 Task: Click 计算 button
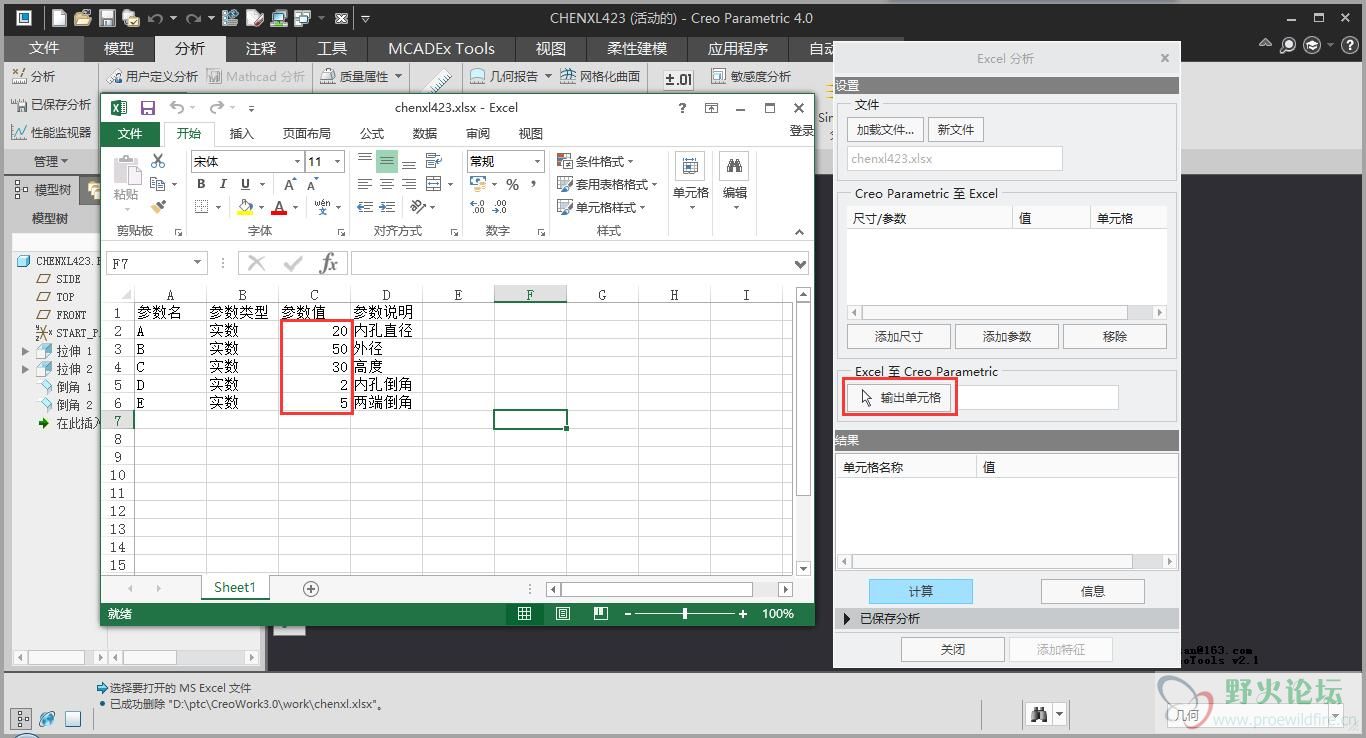pyautogui.click(x=920, y=591)
